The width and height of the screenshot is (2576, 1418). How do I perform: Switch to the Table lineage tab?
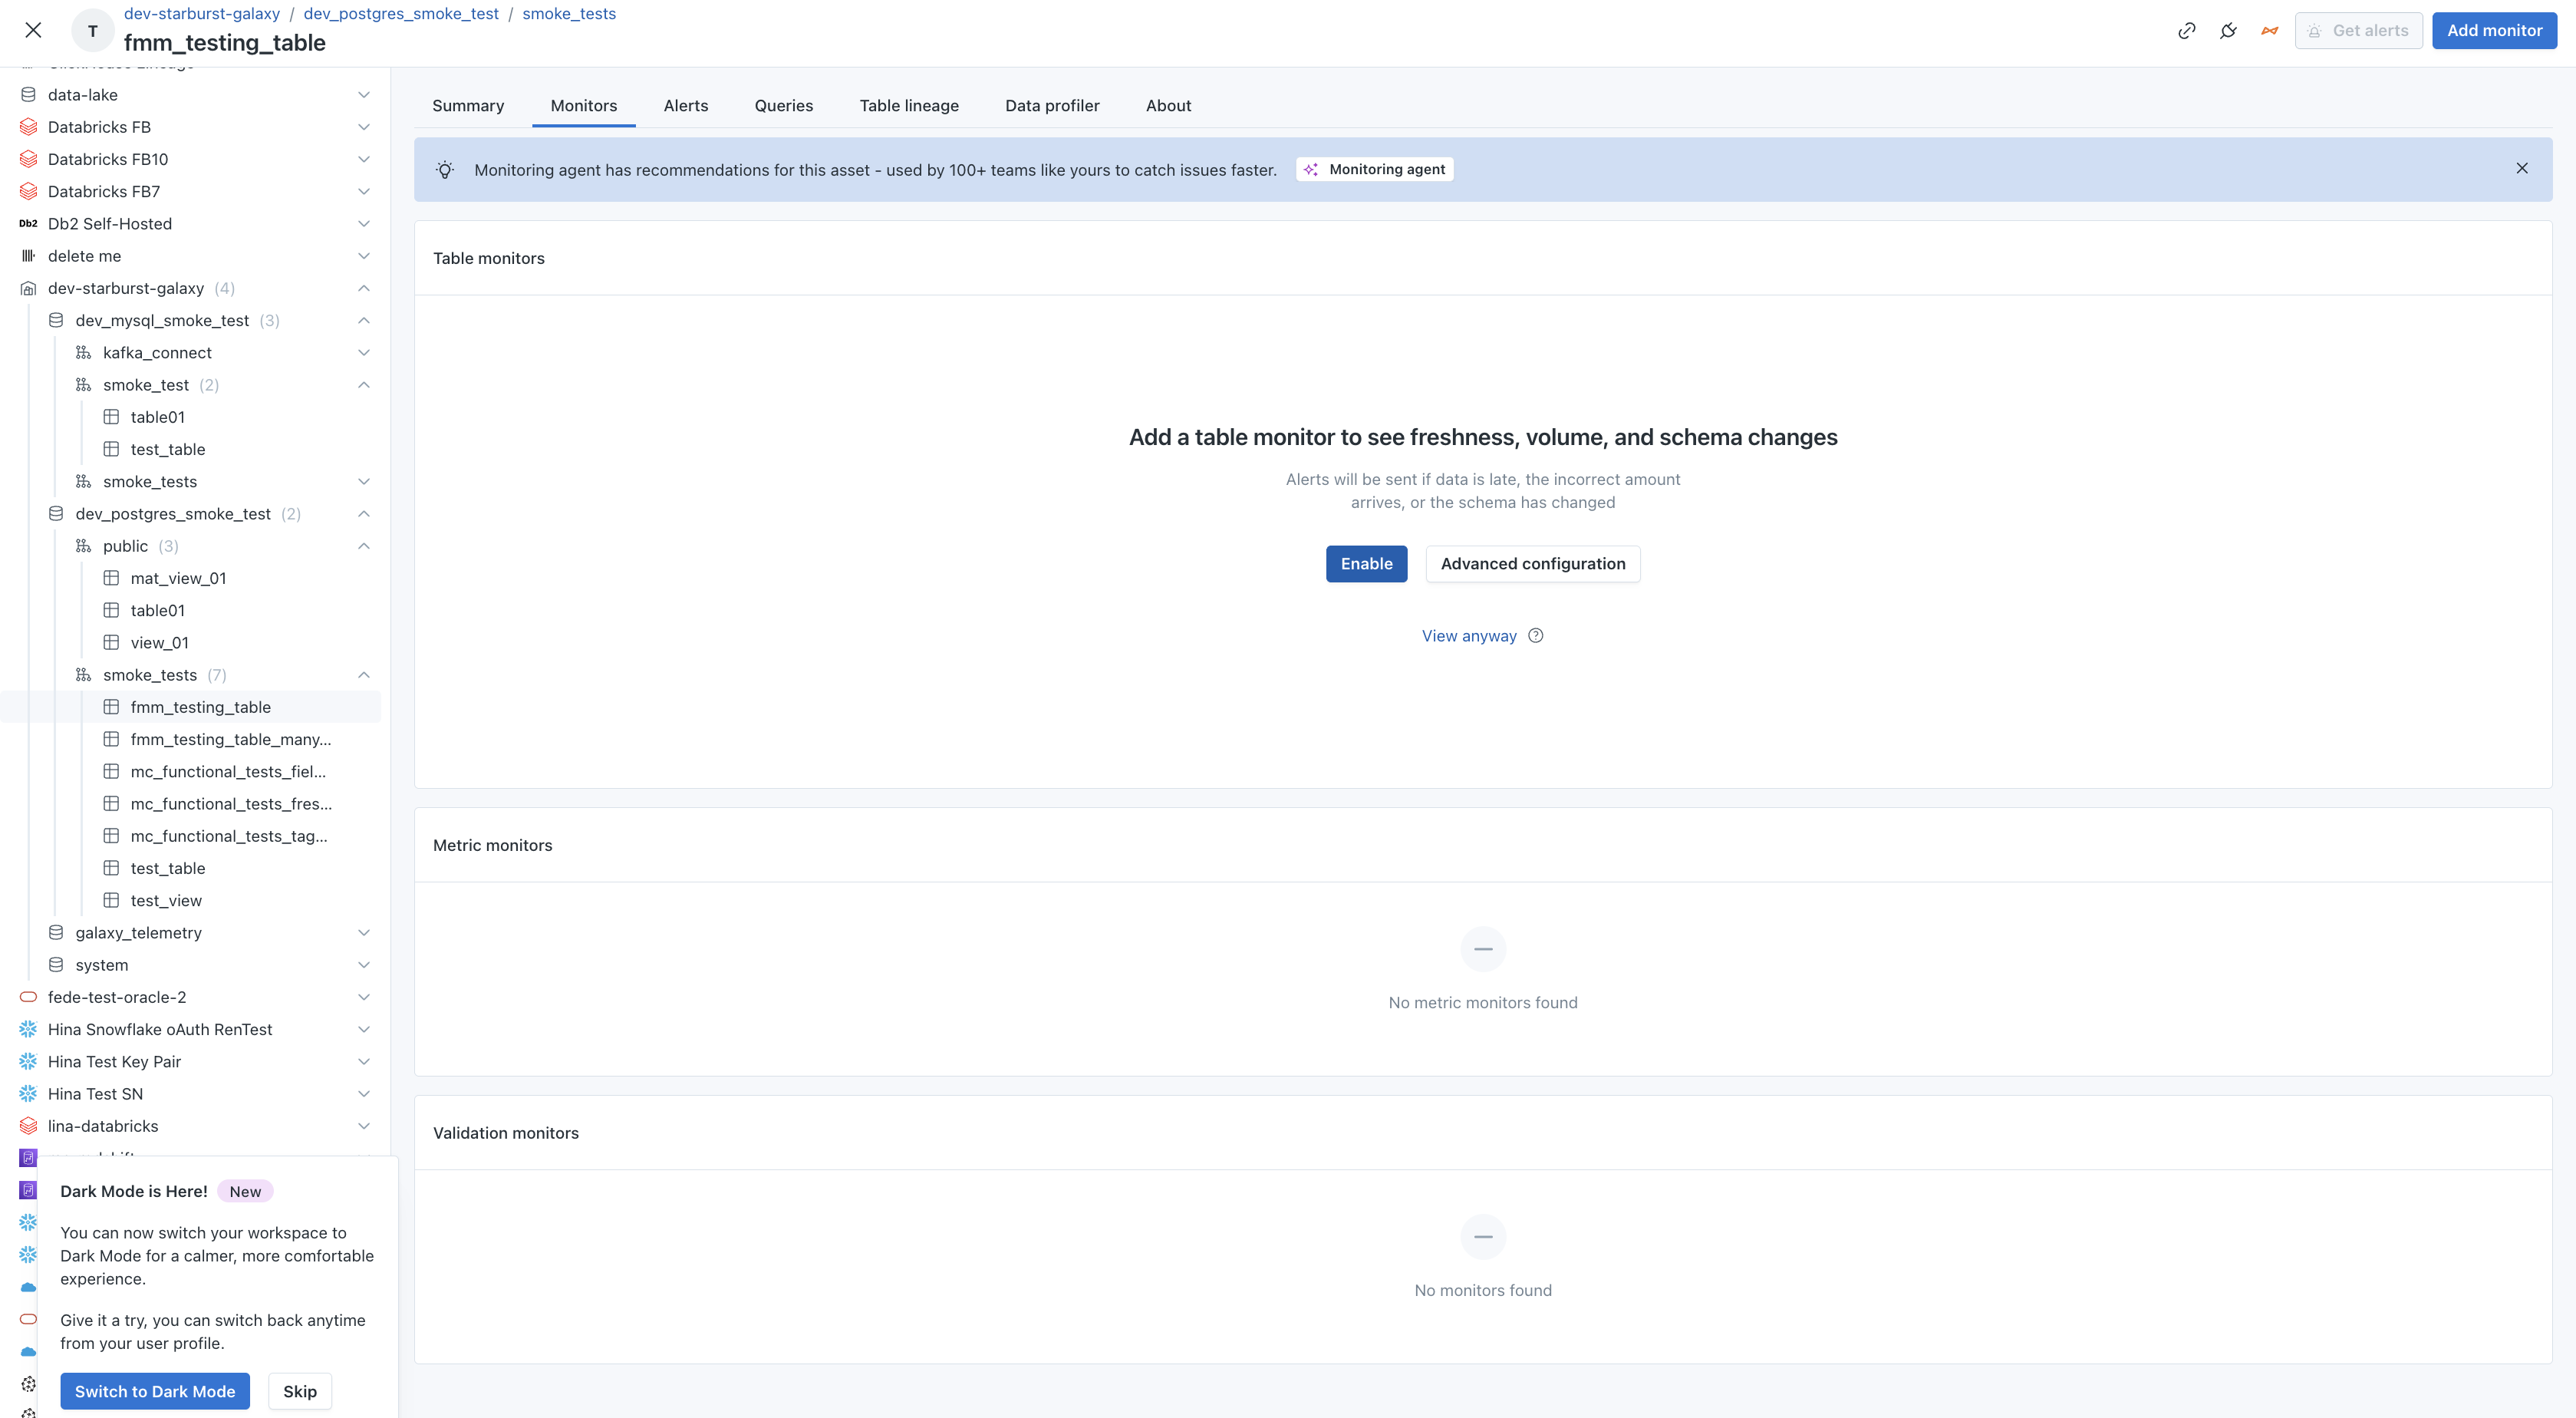(908, 106)
